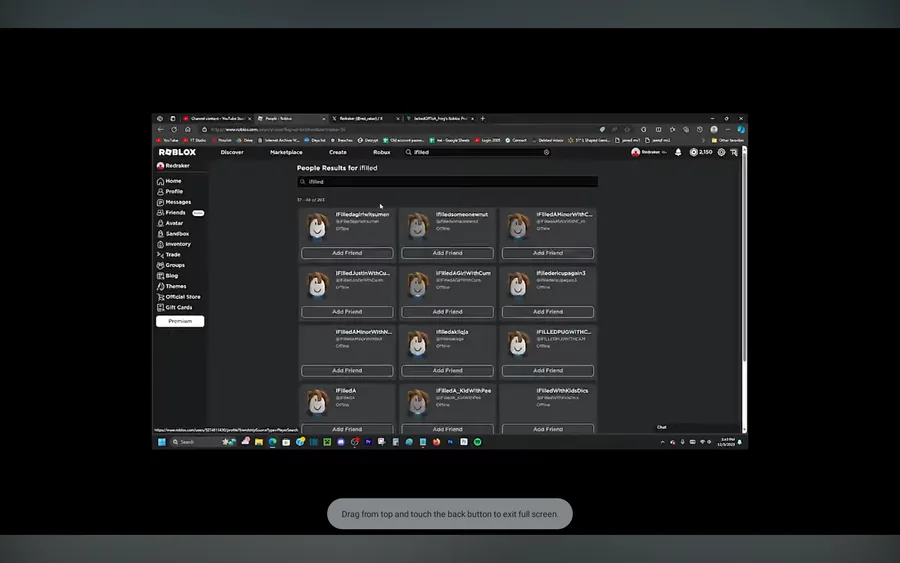Go back in the browser
900x563 pixels.
pos(160,130)
